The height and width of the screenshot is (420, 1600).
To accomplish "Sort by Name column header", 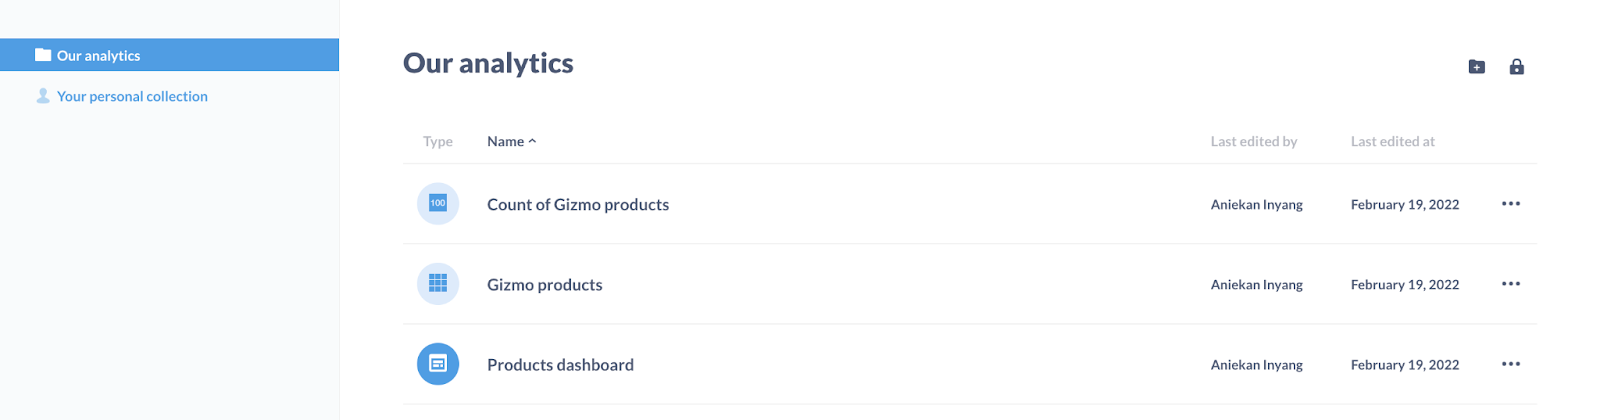I will pyautogui.click(x=505, y=142).
